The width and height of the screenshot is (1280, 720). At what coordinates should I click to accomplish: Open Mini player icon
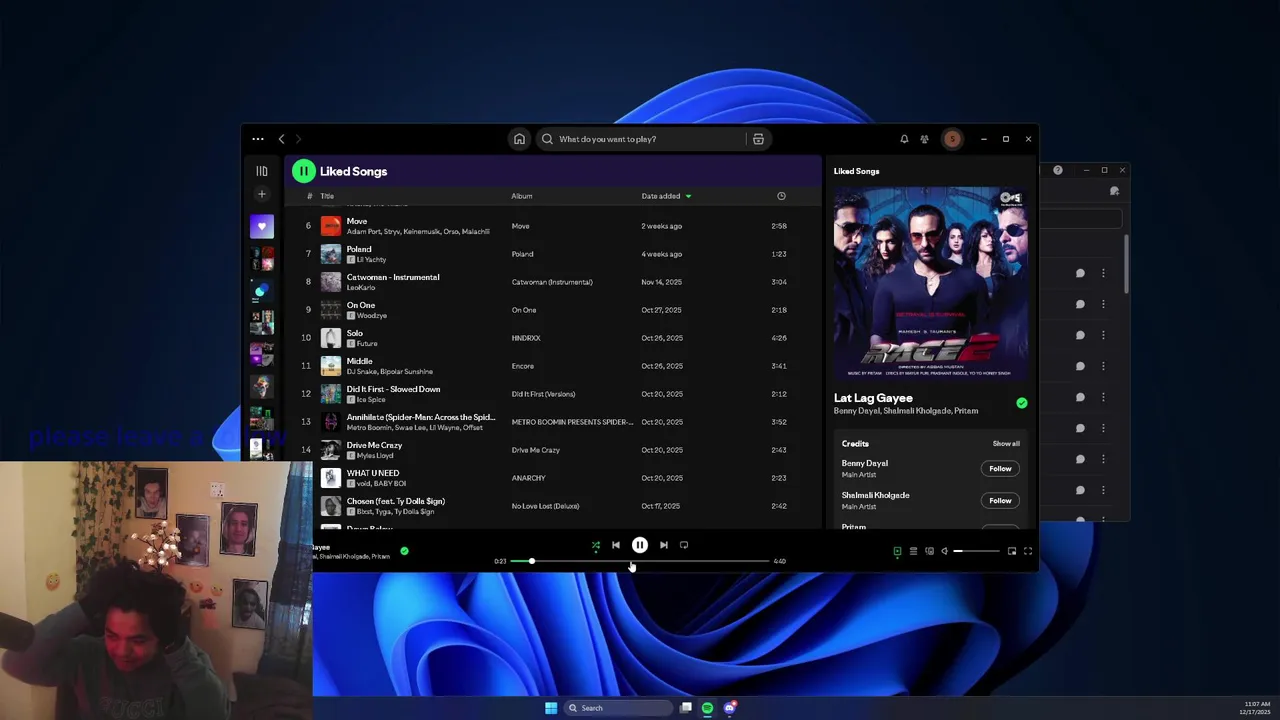coord(1012,551)
